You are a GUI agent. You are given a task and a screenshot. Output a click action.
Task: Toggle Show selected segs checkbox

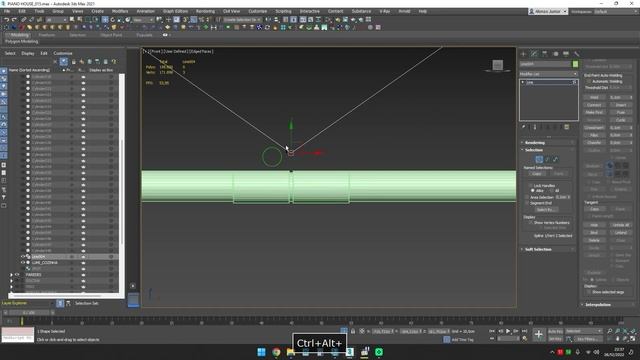[589, 292]
